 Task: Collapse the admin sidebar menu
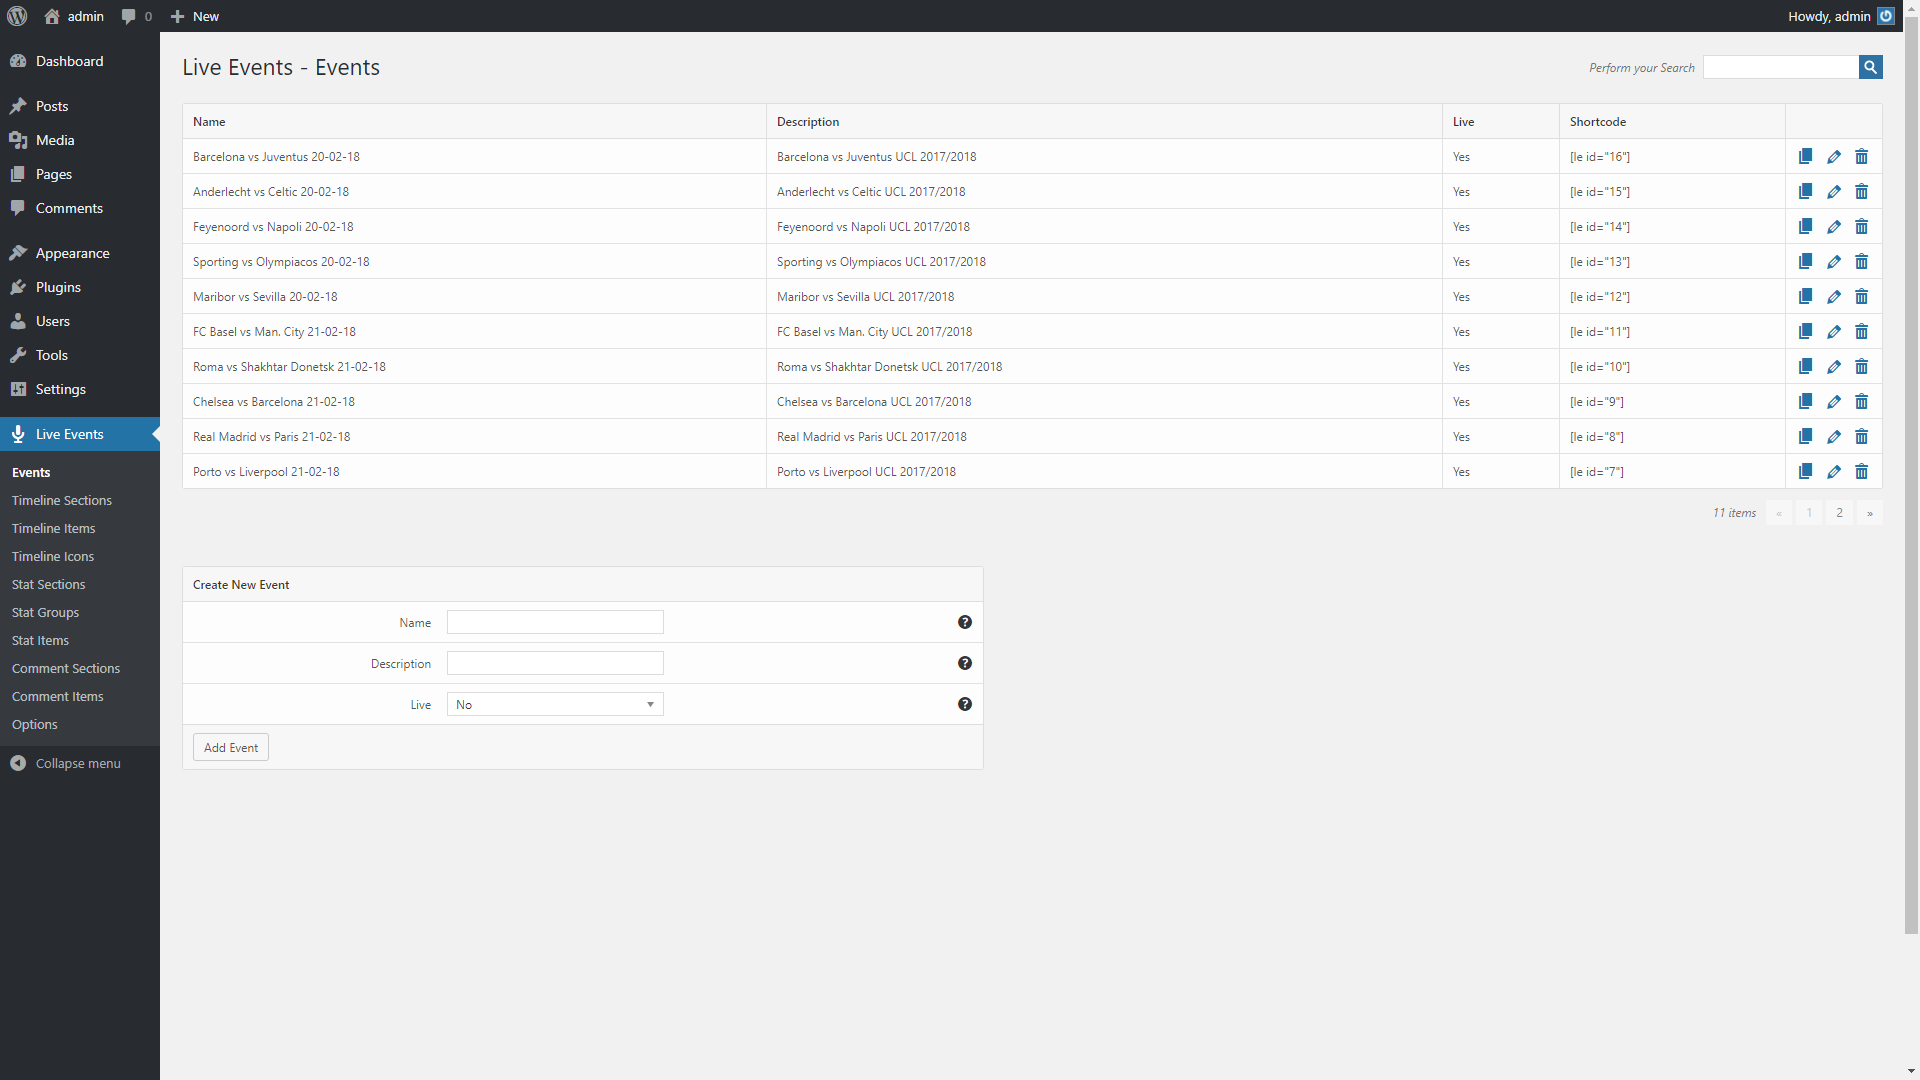66,763
